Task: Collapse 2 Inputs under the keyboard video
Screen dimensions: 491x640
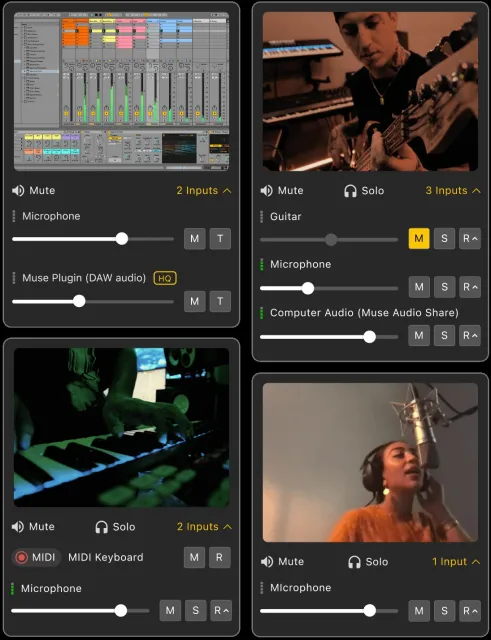Action: click(204, 527)
